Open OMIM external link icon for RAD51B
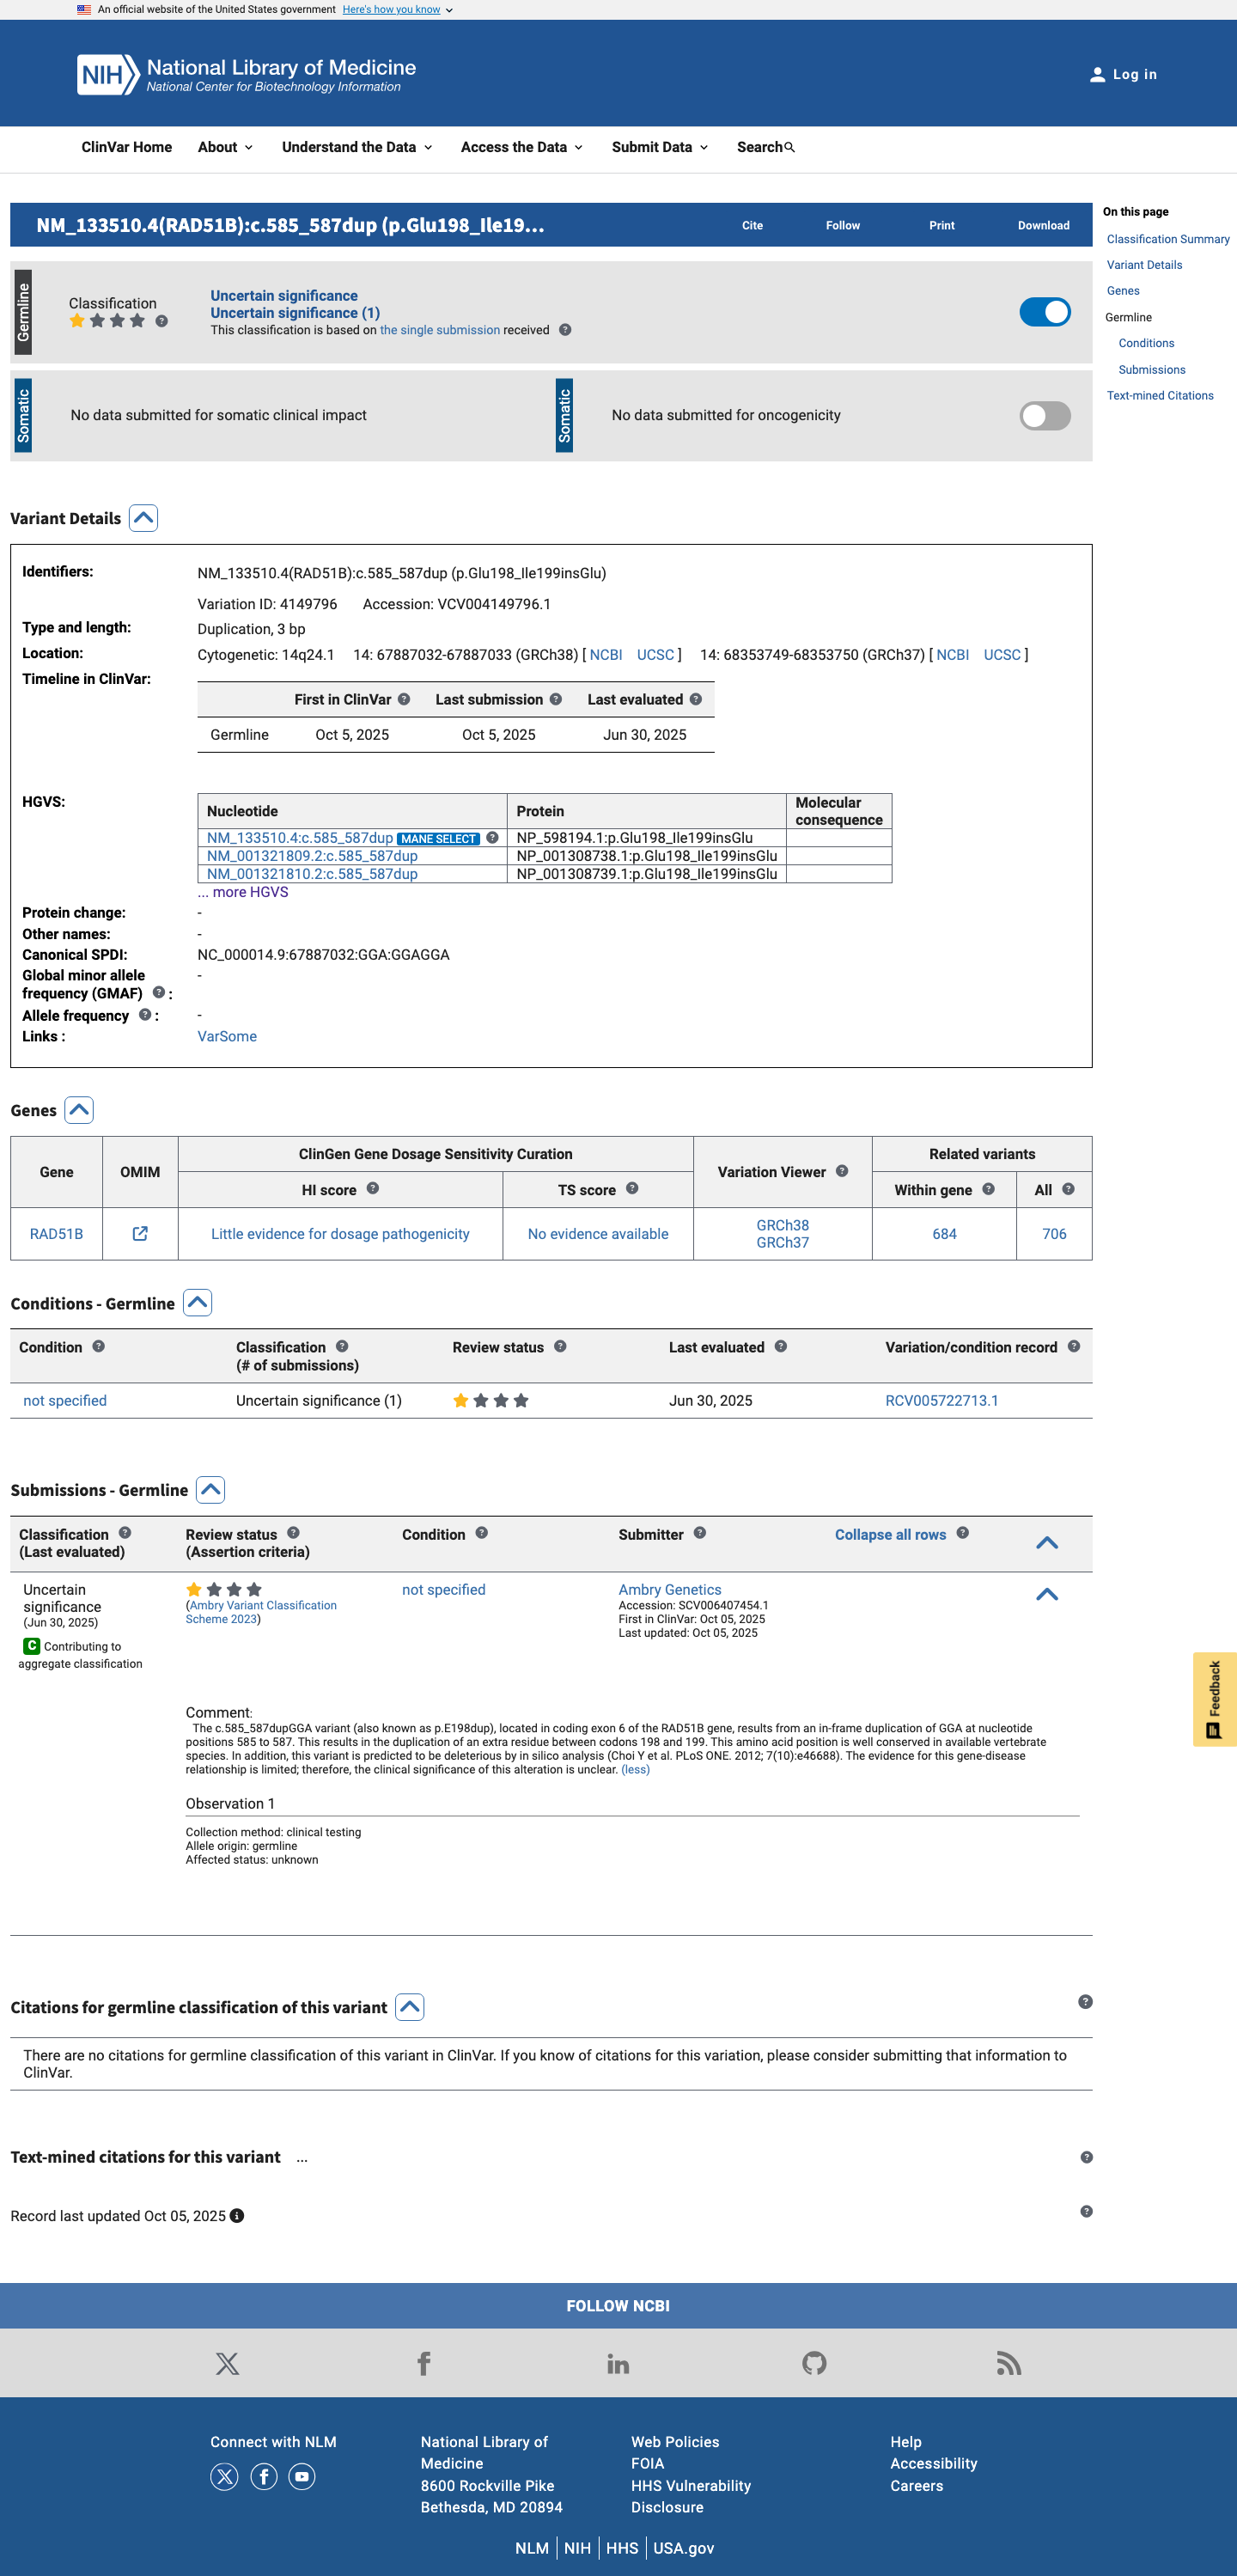The image size is (1237, 2576). click(140, 1233)
